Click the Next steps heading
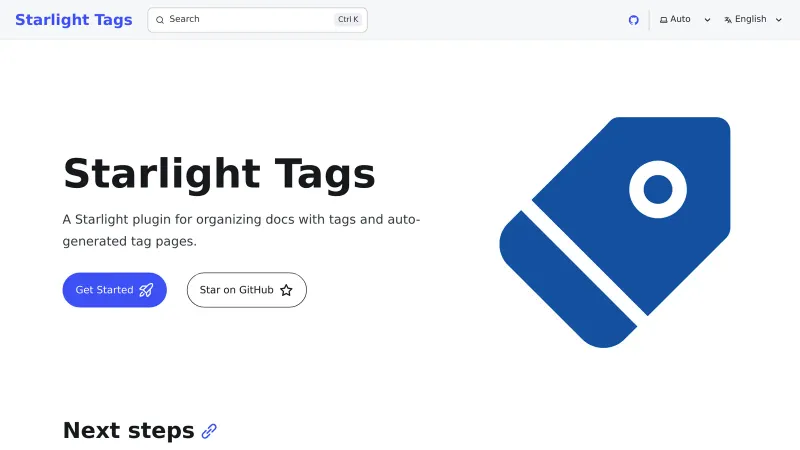 click(128, 431)
